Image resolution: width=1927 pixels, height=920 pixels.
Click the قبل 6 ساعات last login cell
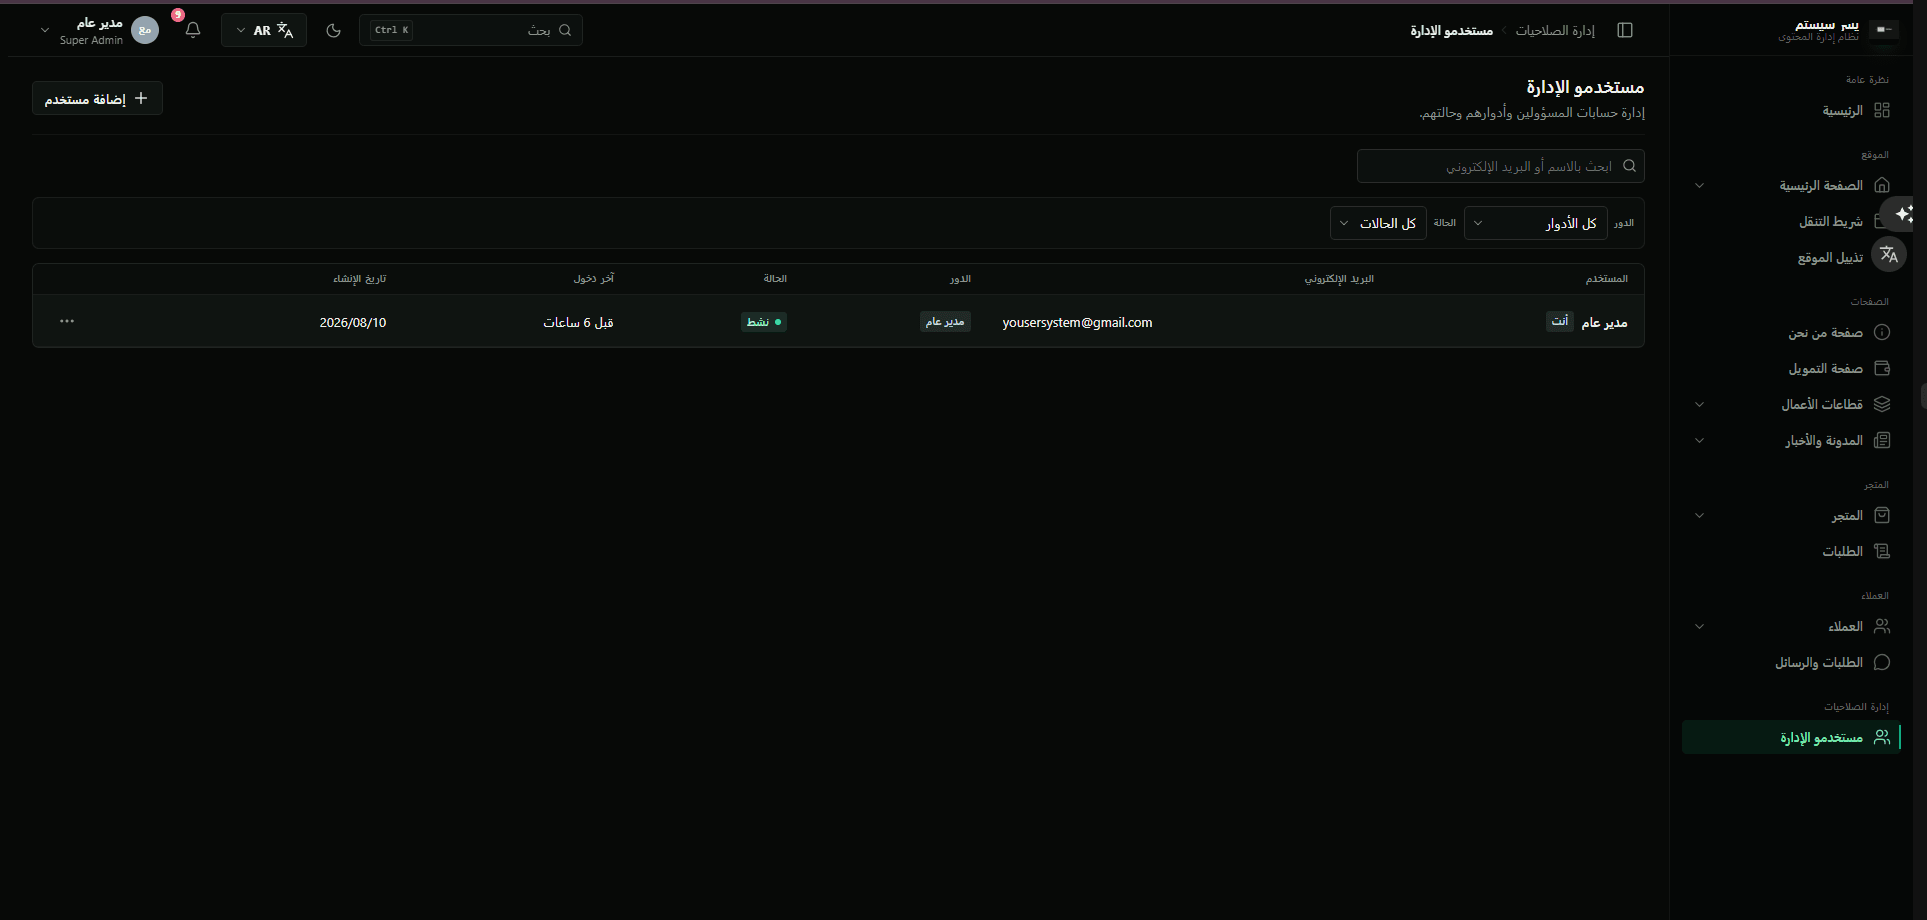tap(578, 322)
